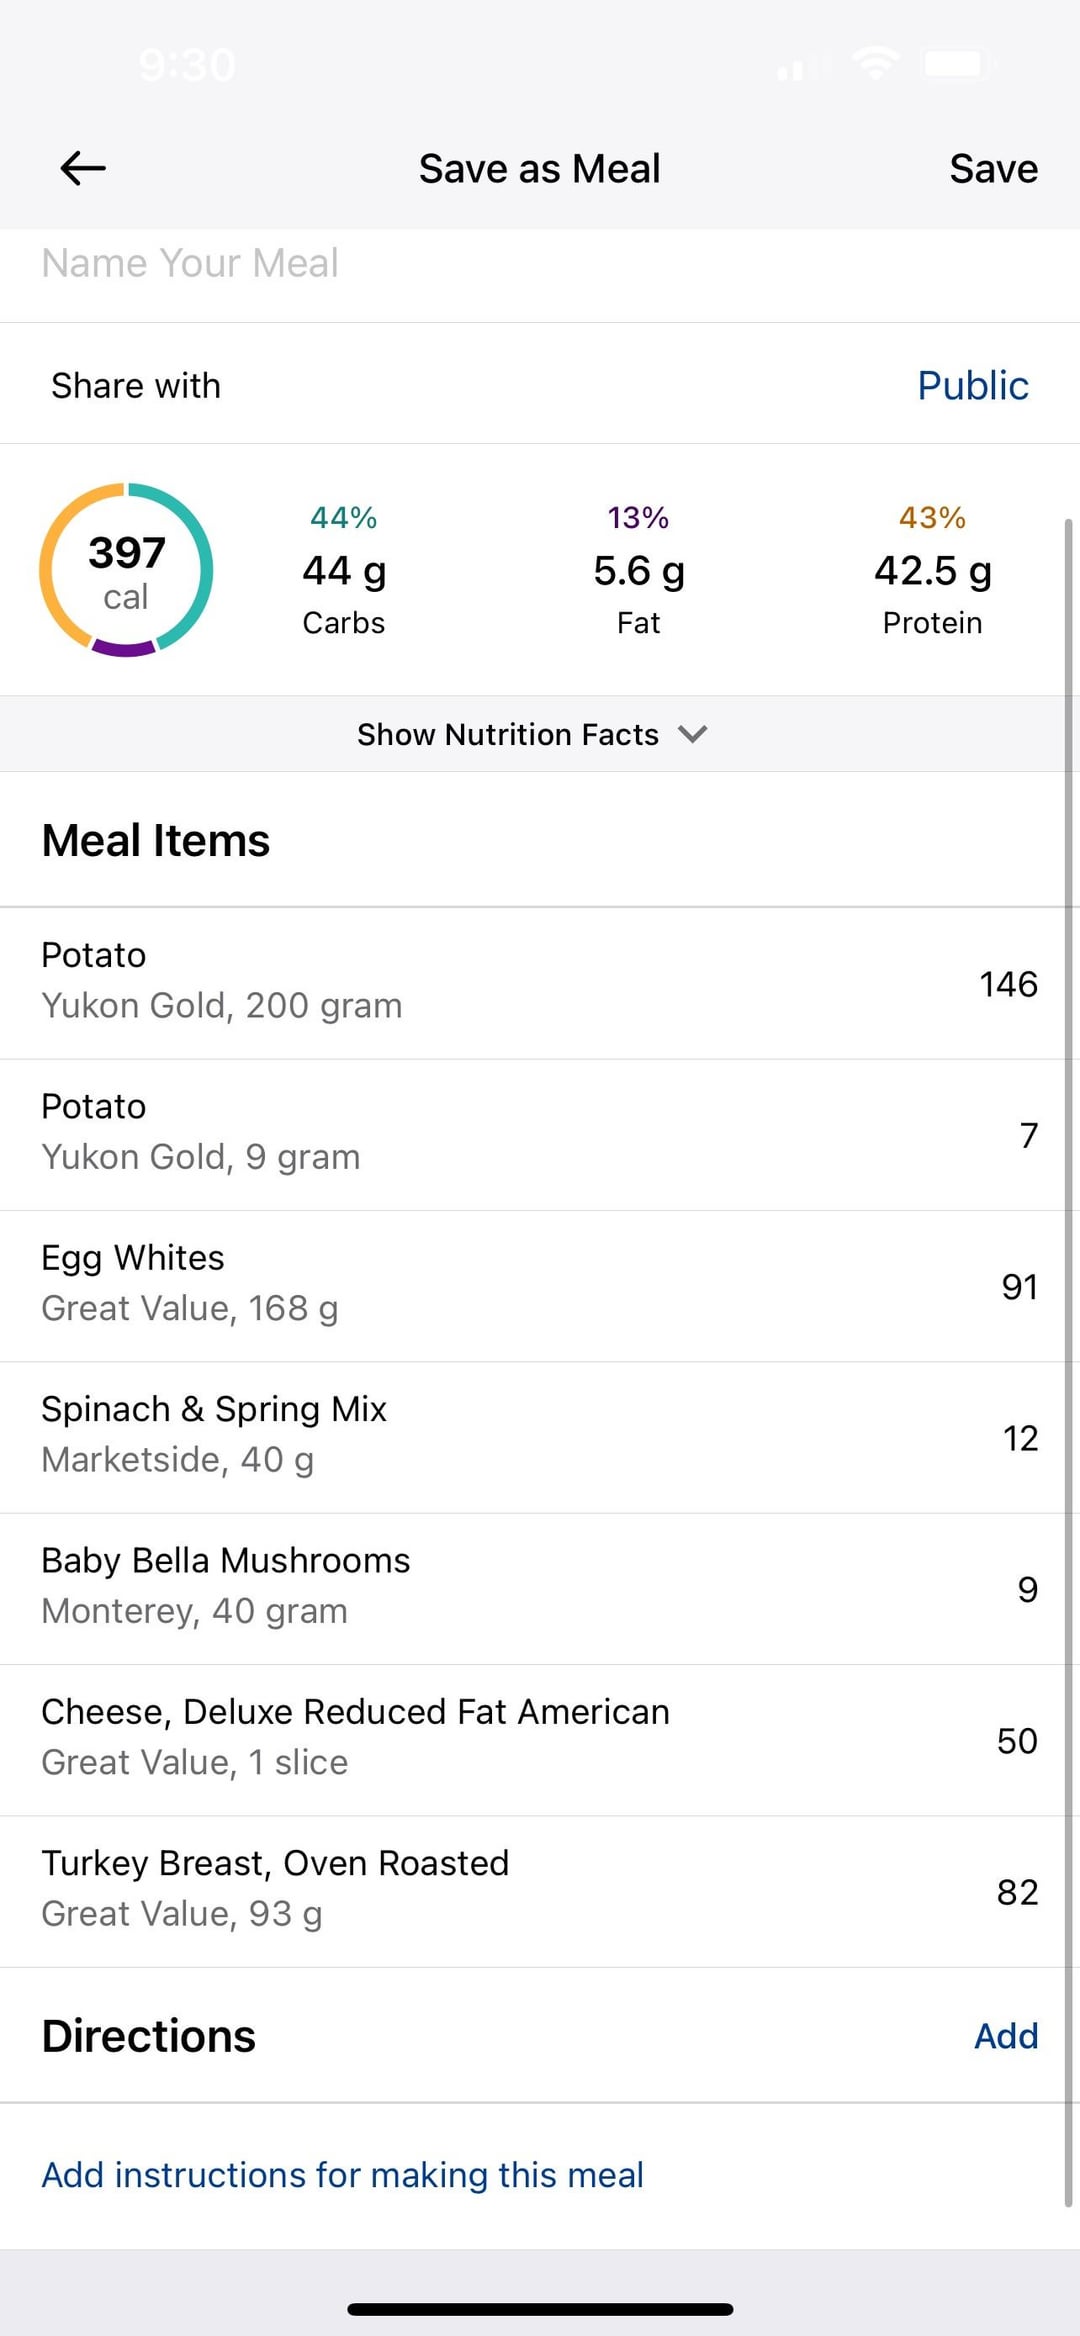Tap the 44 g Carbs macro summary
The width and height of the screenshot is (1080, 2336).
(x=344, y=570)
